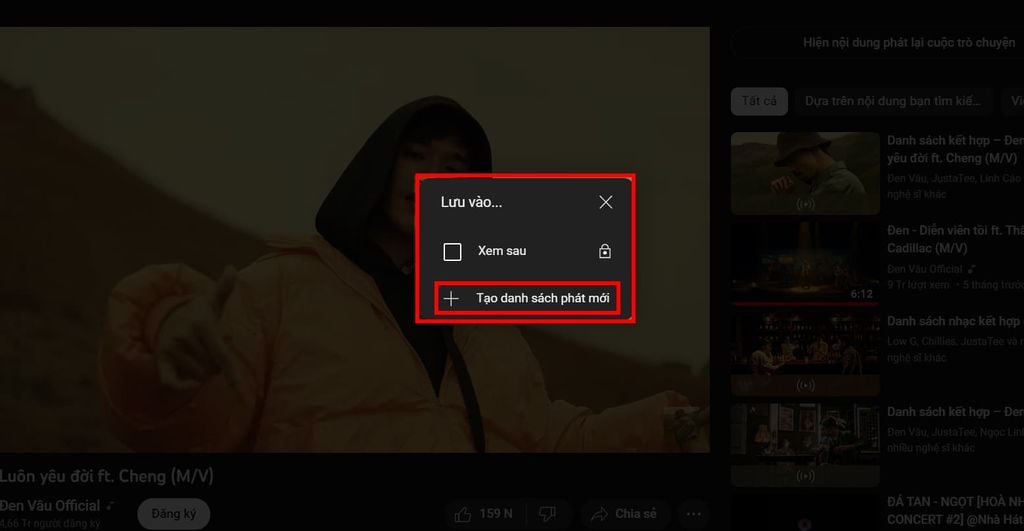Click 'Hiện nội dung phát lại cuộc trò chuyện'
Viewport: 1024px width, 531px height.
[x=908, y=42]
